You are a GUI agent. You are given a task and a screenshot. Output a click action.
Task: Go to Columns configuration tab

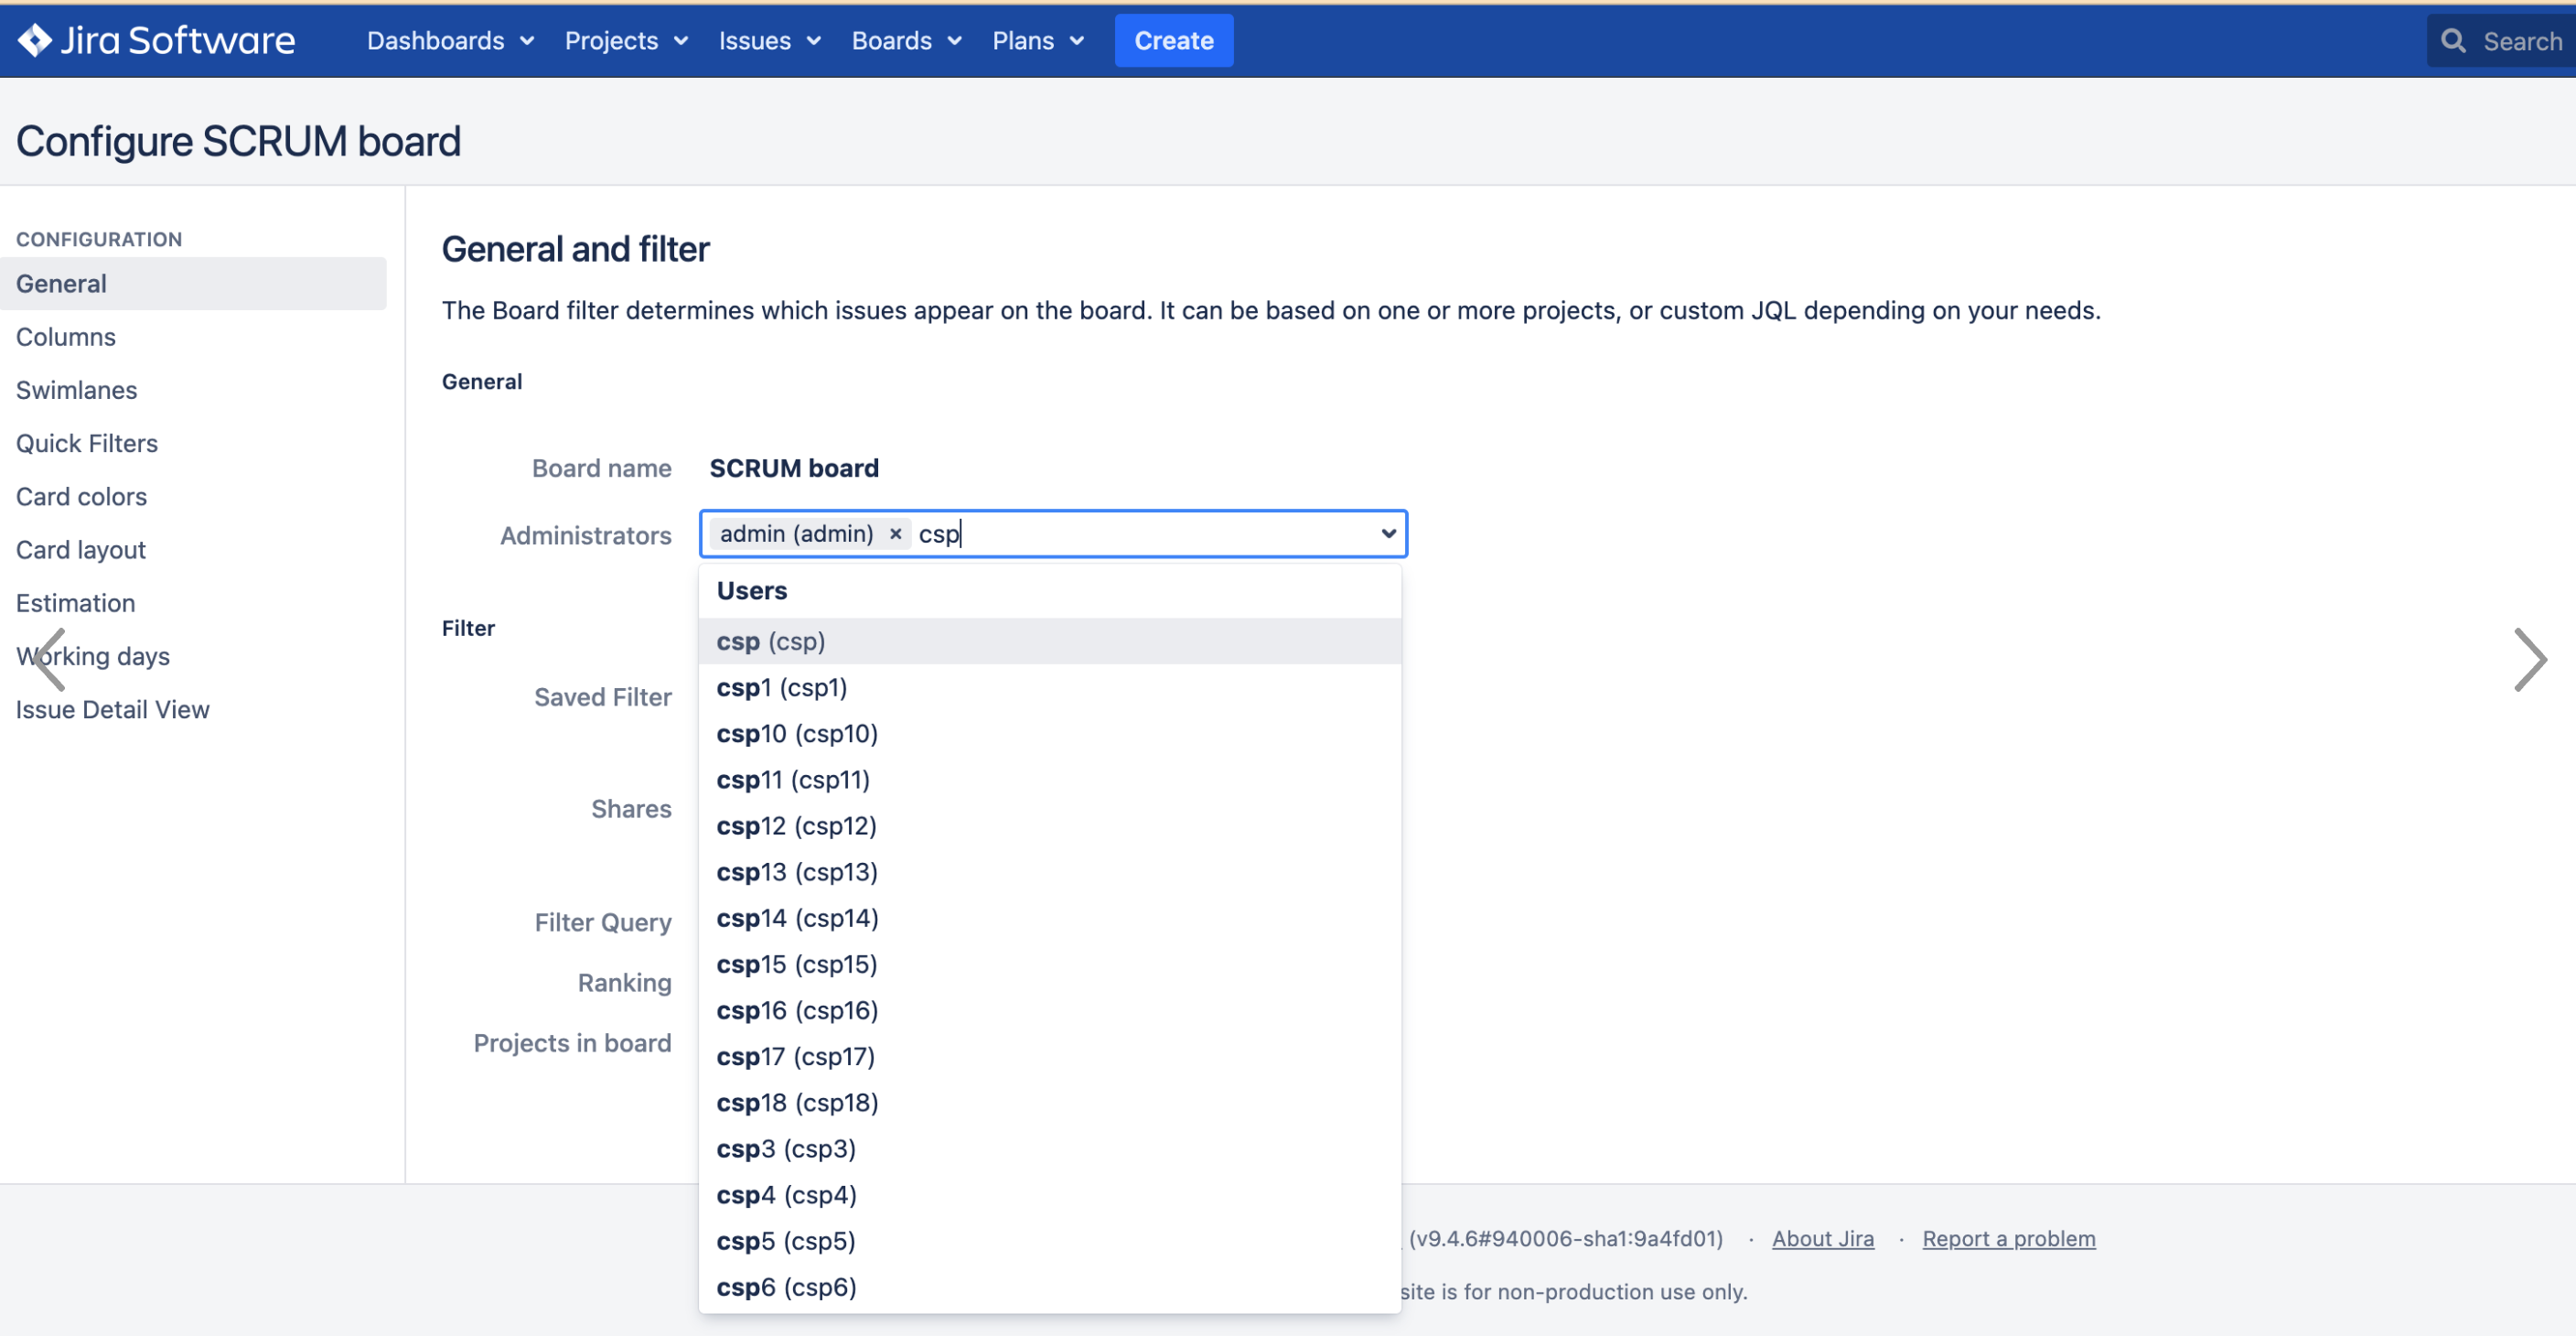pos(66,337)
